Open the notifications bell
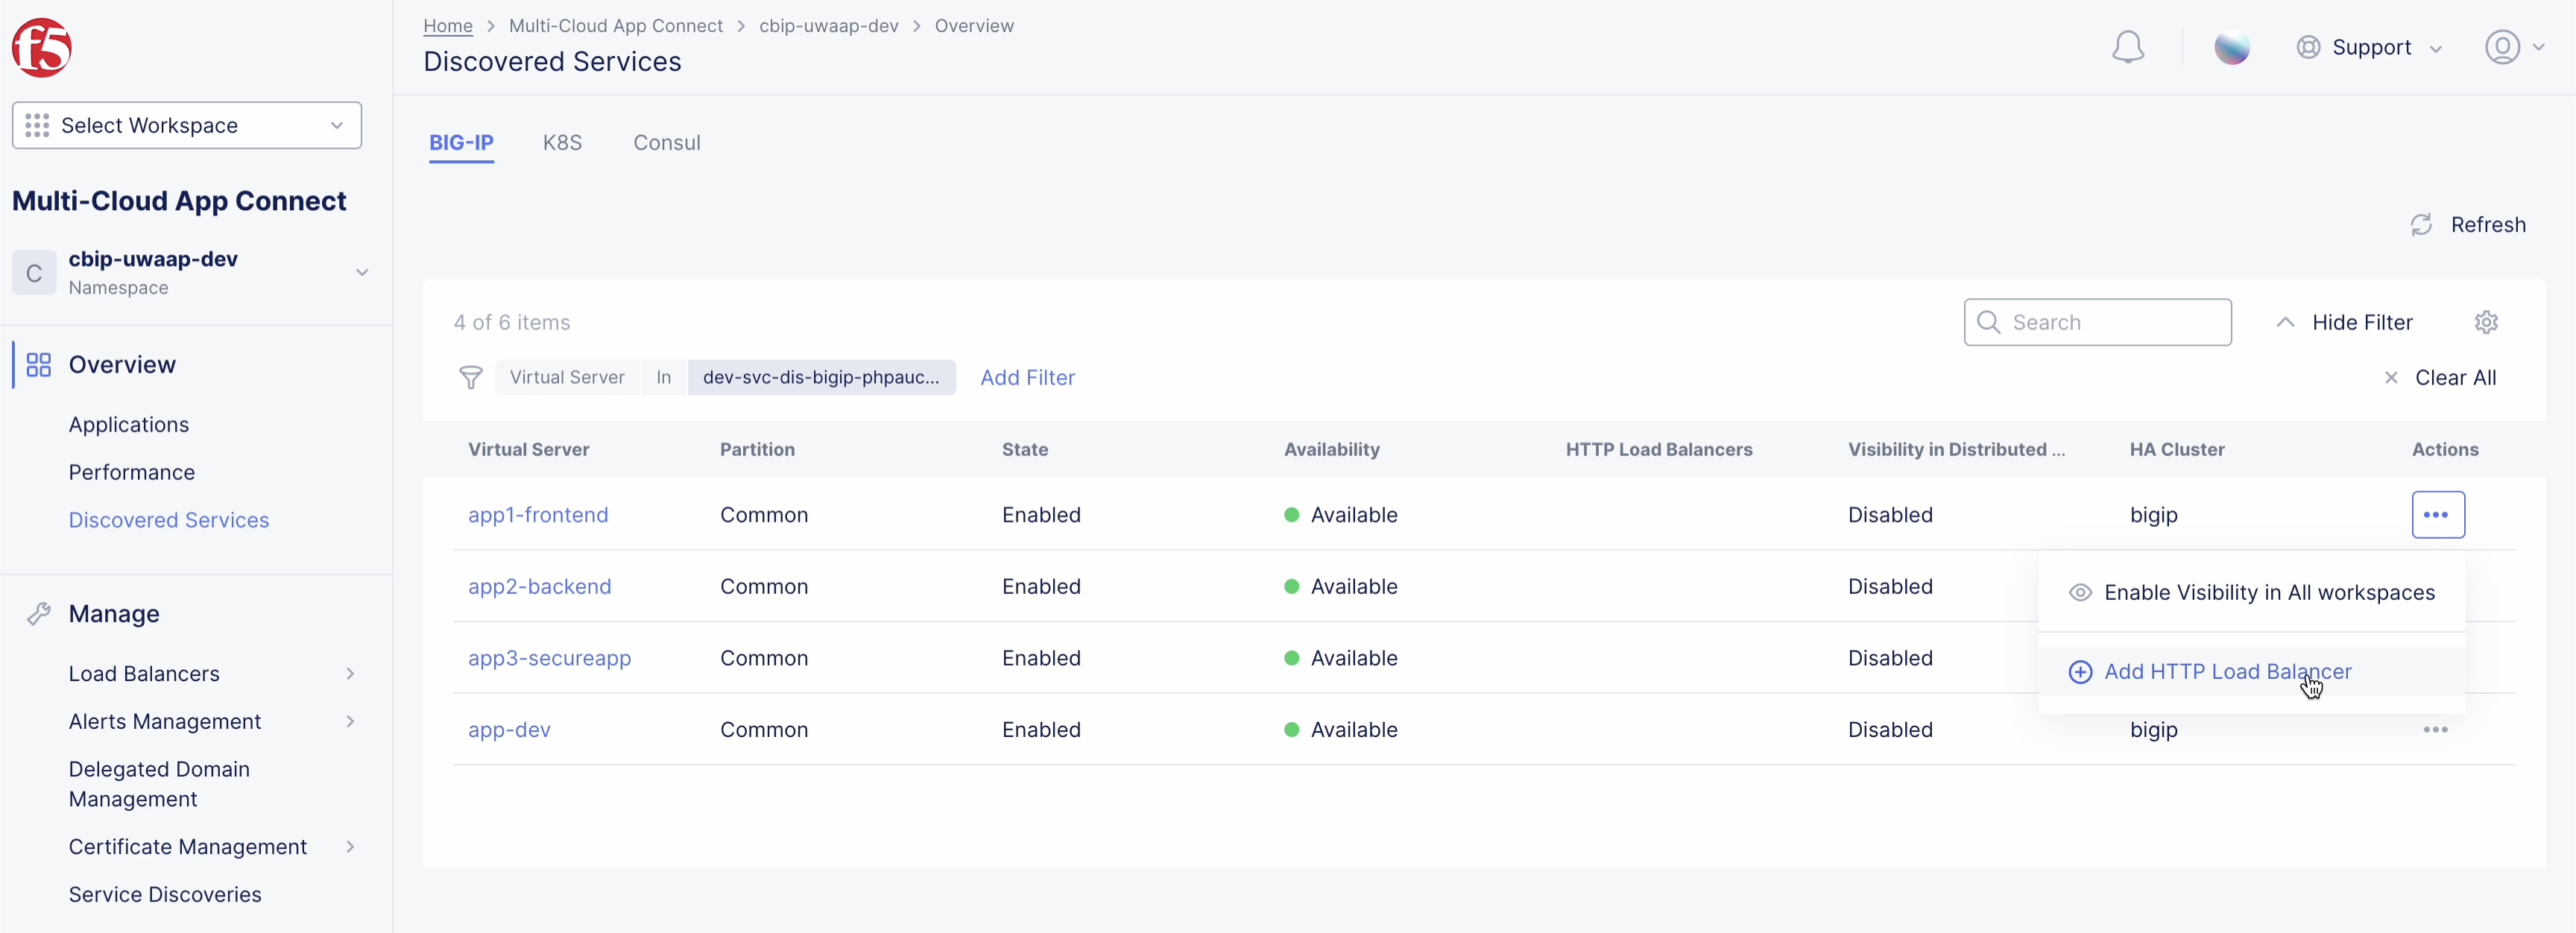This screenshot has width=2576, height=933. [x=2129, y=46]
